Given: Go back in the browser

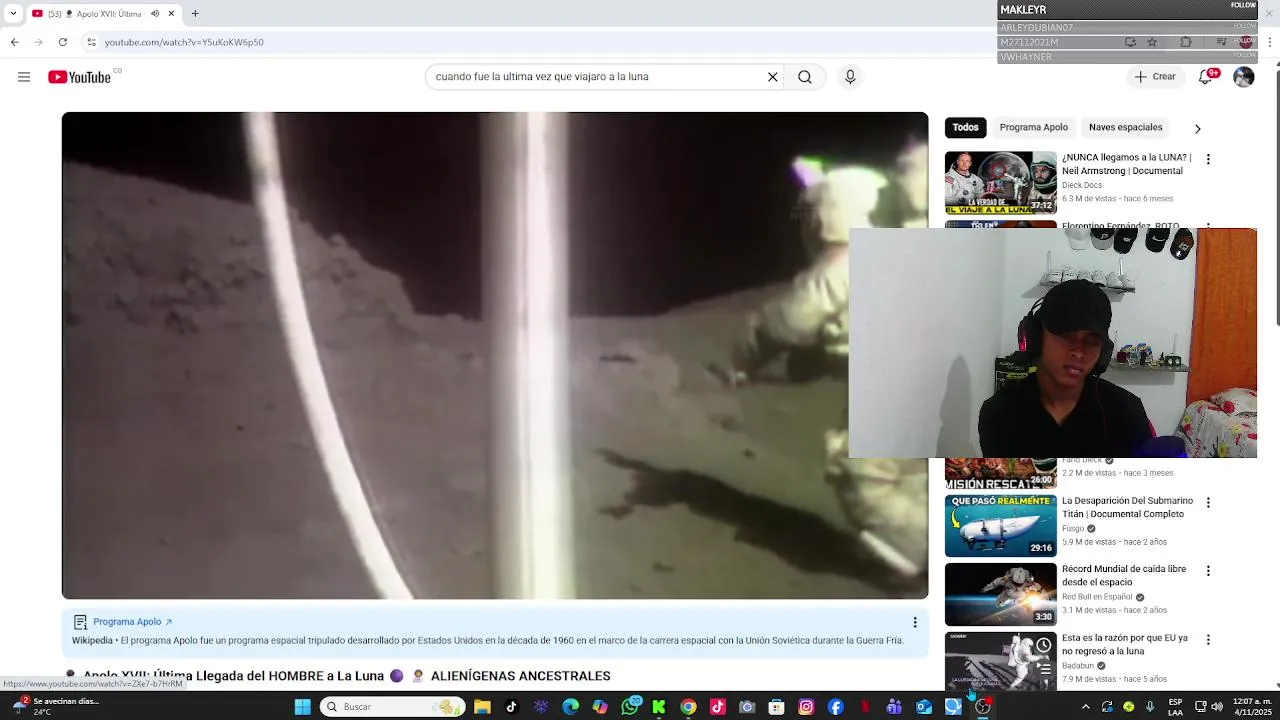Looking at the screenshot, I should 14,42.
